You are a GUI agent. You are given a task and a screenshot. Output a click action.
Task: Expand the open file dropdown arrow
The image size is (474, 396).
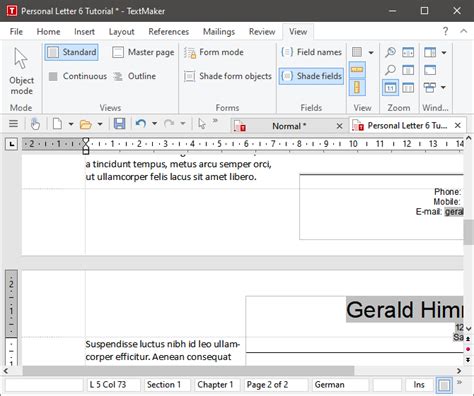click(x=100, y=124)
